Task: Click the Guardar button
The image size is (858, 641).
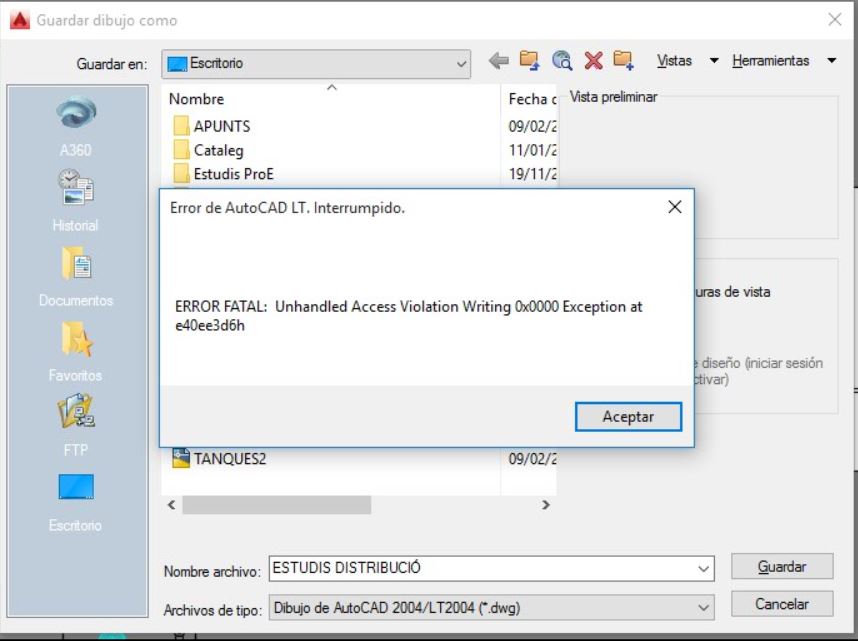Action: click(782, 567)
